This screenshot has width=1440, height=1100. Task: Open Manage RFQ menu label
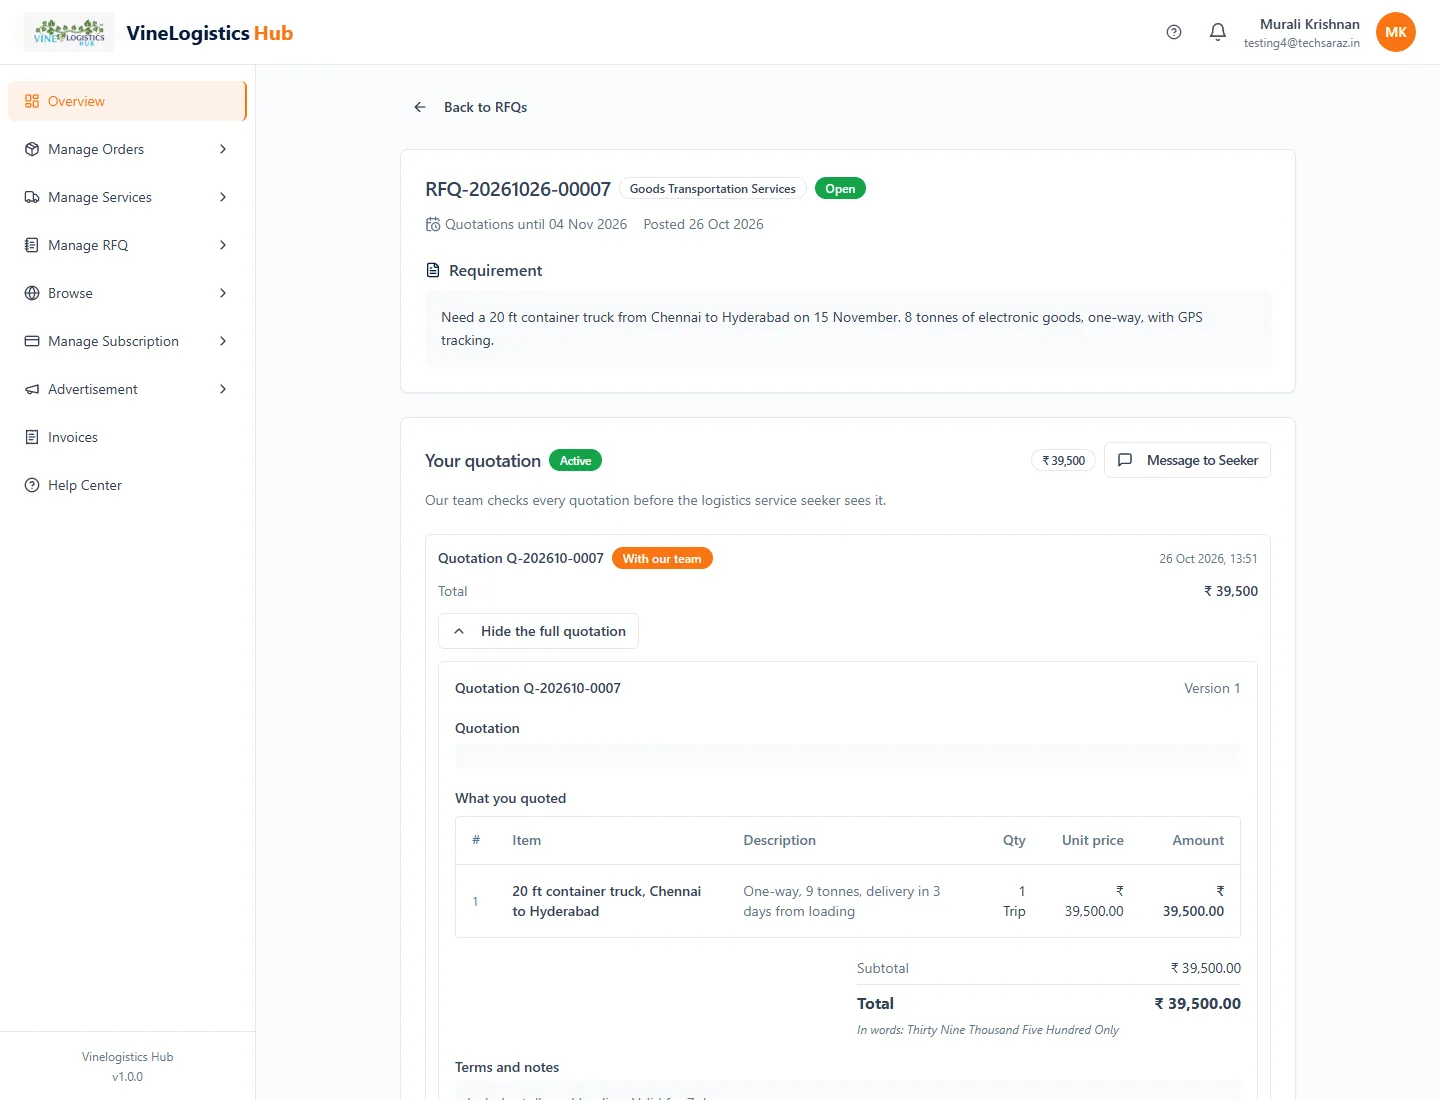click(88, 245)
